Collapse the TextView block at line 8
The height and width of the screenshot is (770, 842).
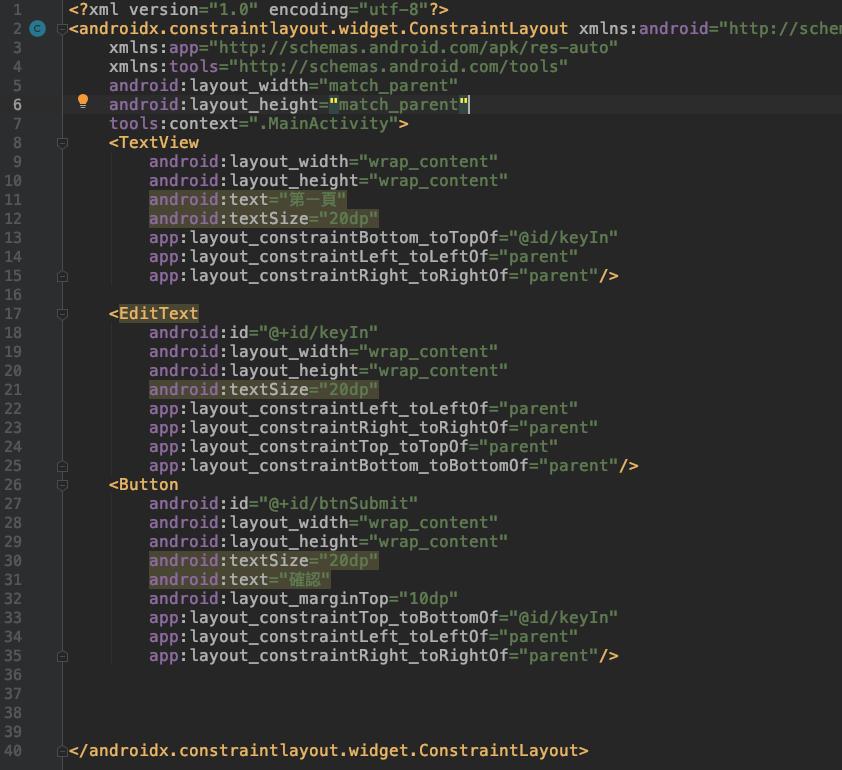[62, 143]
